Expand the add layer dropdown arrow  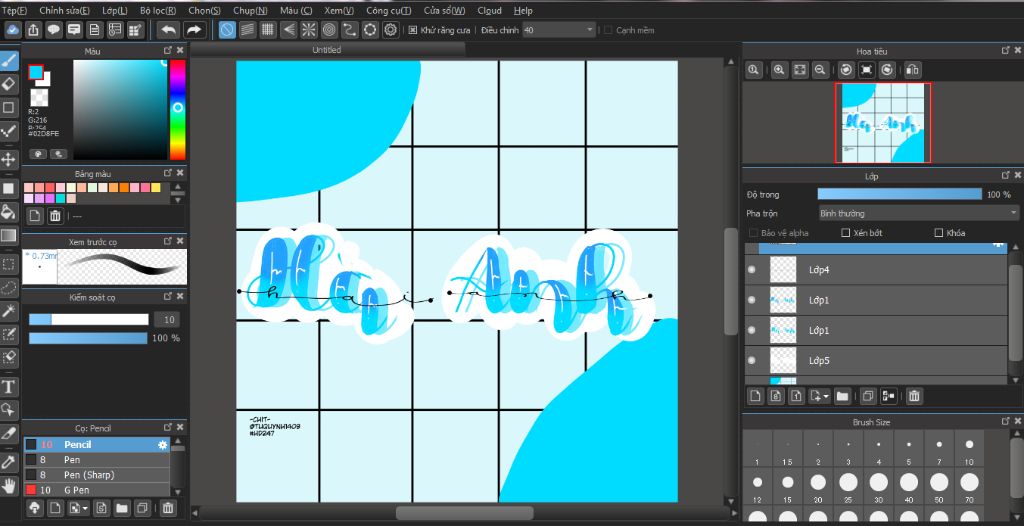(827, 397)
